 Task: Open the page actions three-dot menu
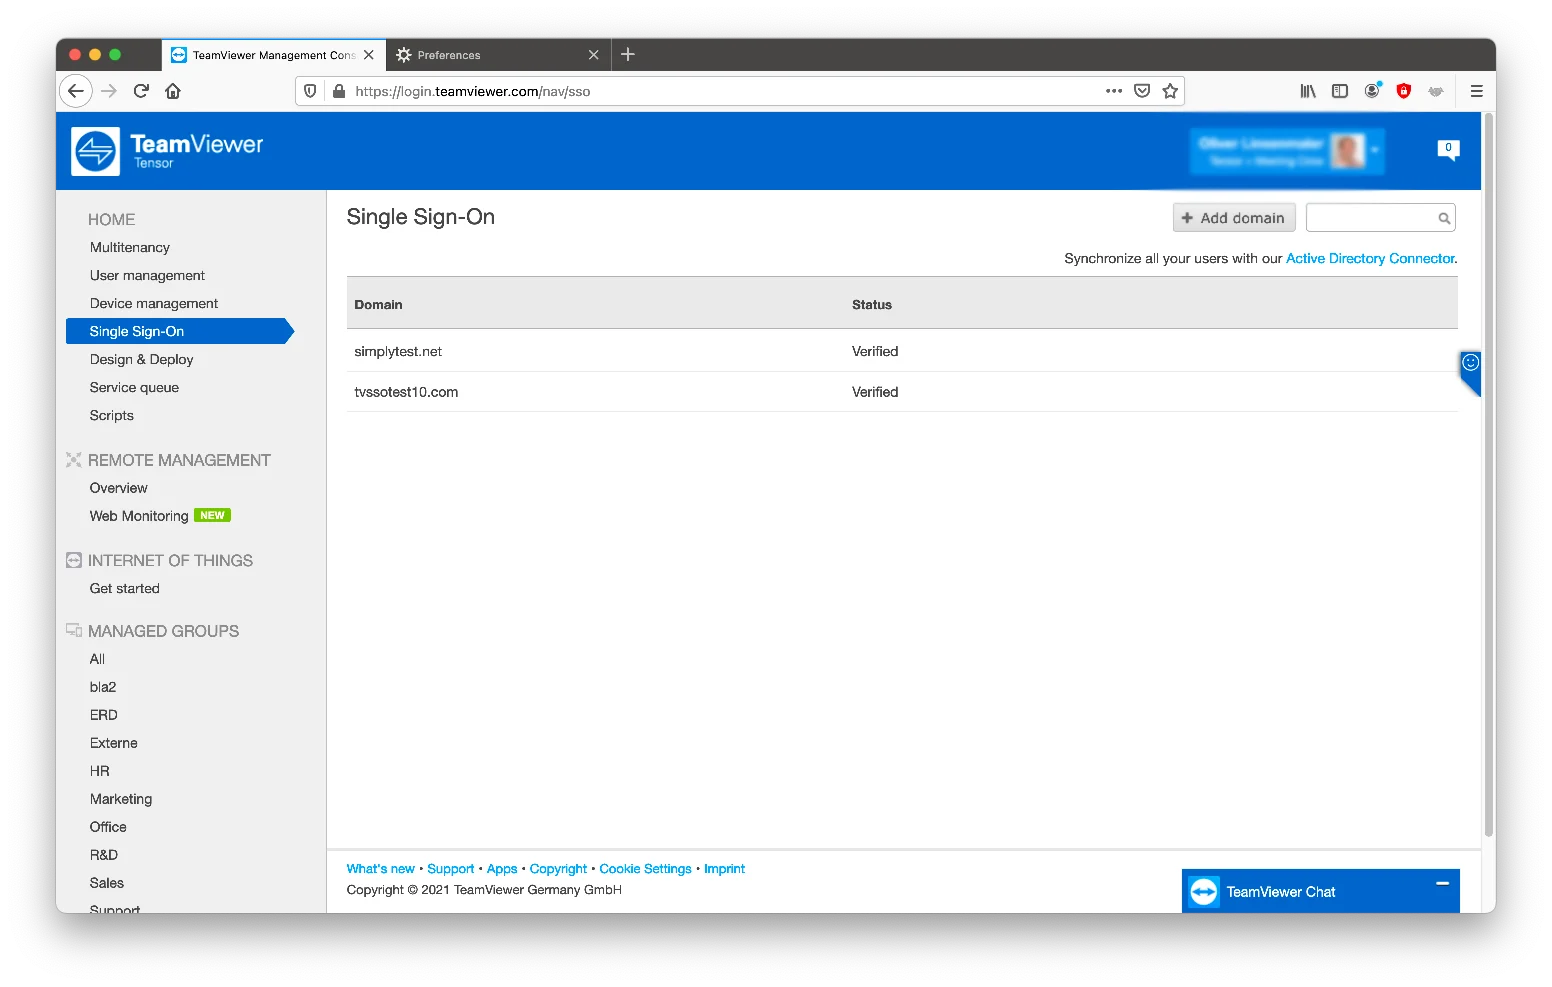click(1114, 91)
